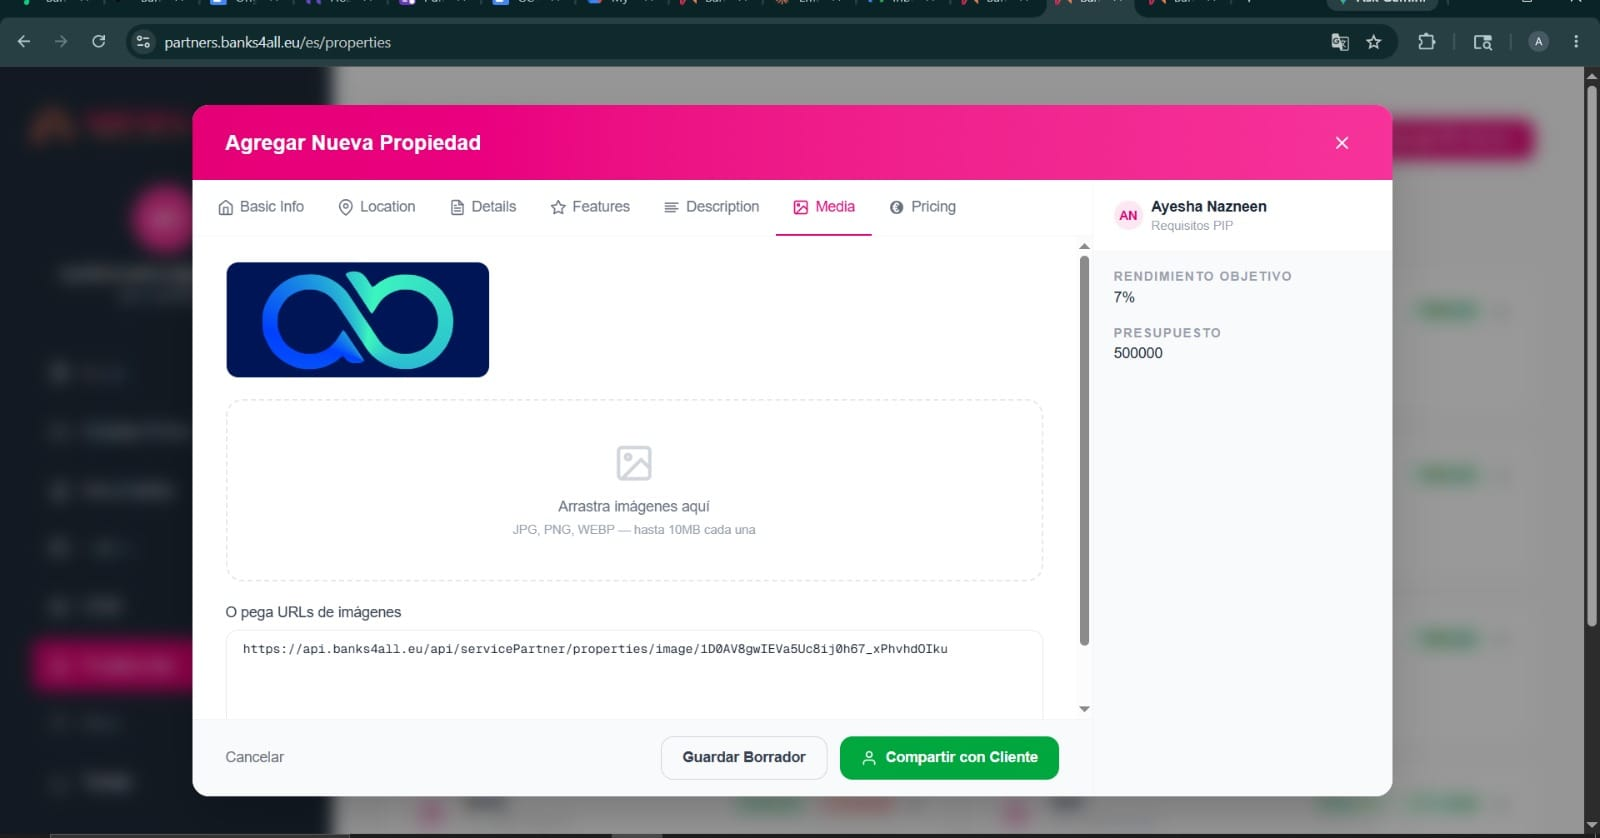The height and width of the screenshot is (838, 1600).
Task: Click the 'Requisitos PIP' subtitle
Action: point(1192,226)
